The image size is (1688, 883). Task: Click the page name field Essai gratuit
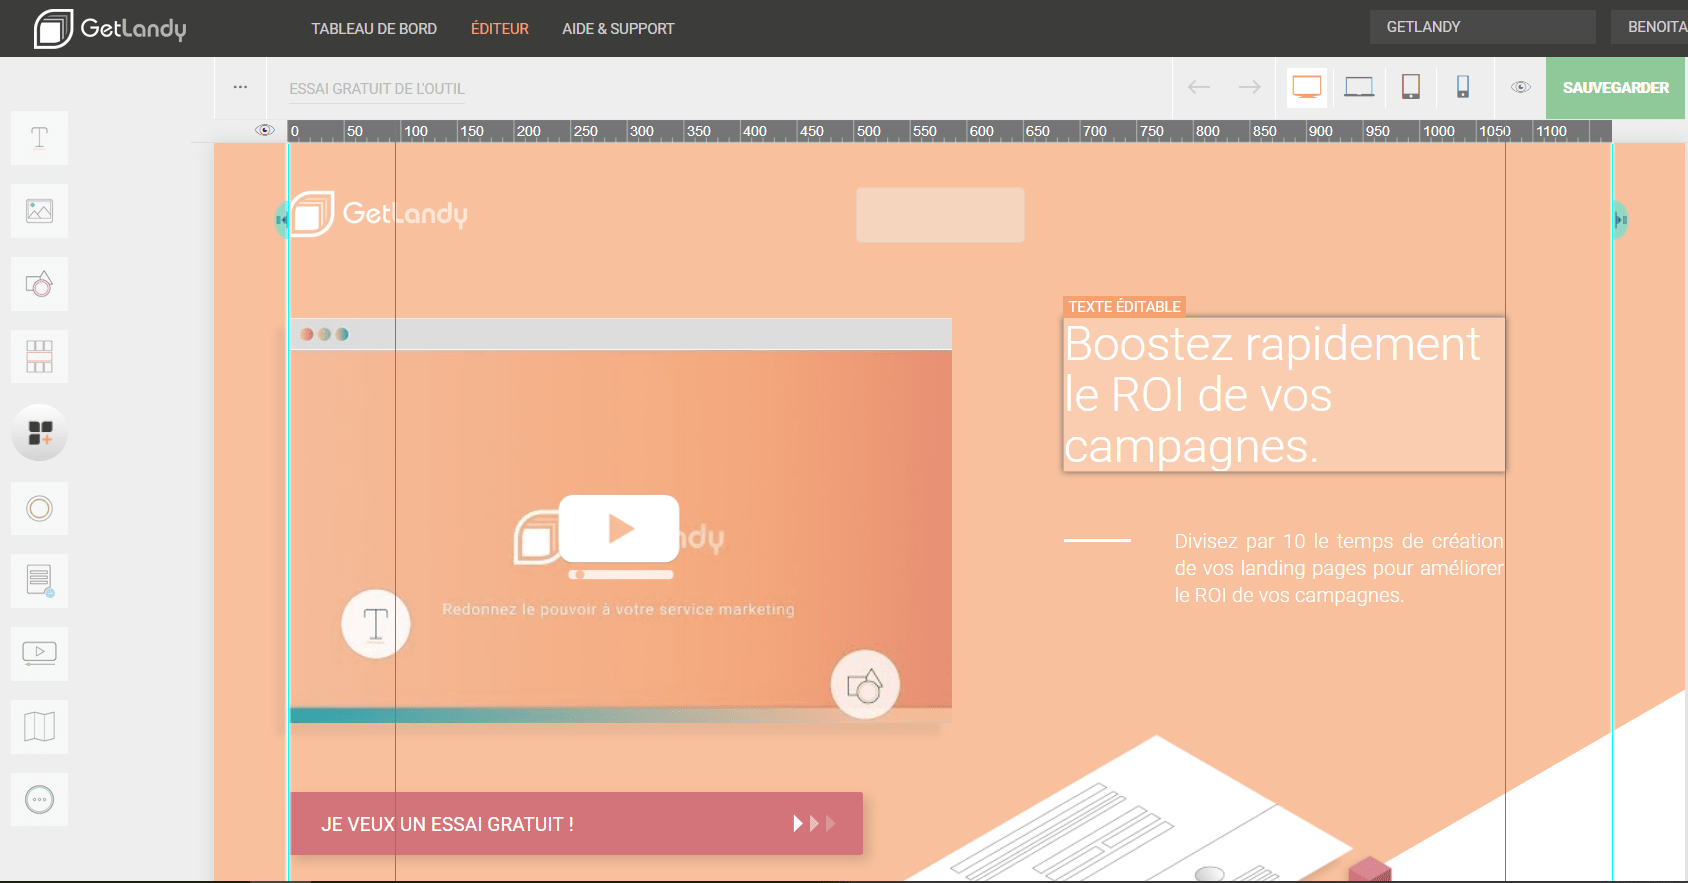pyautogui.click(x=377, y=89)
